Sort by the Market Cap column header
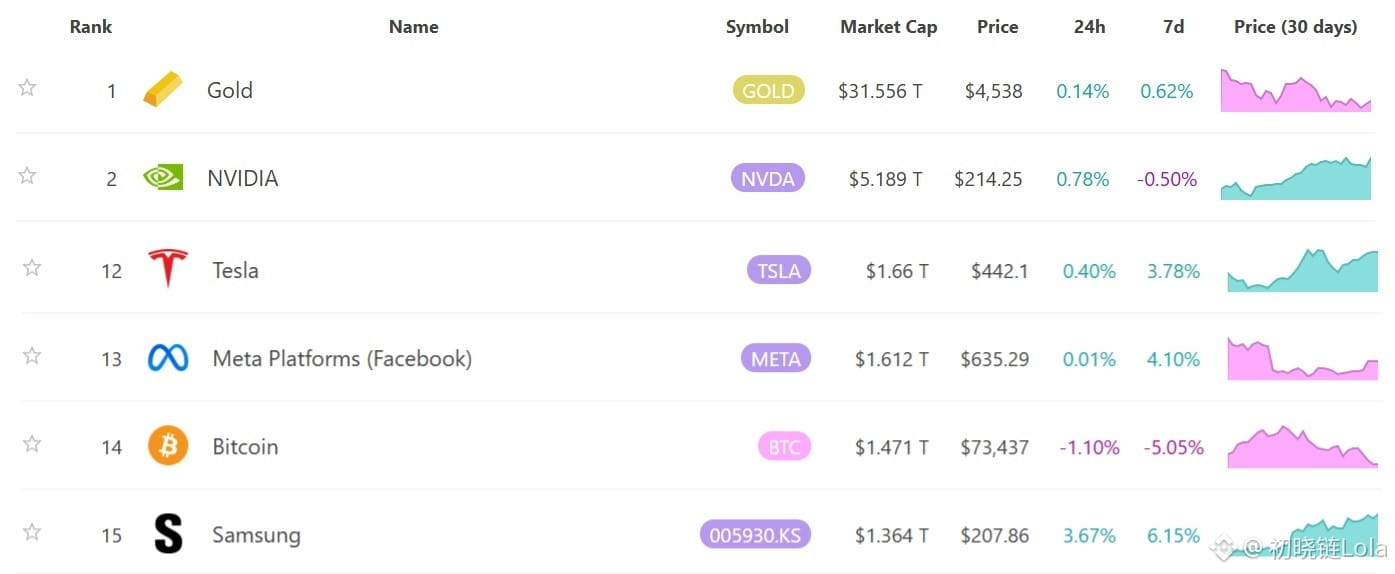The image size is (1395, 574). click(x=889, y=27)
